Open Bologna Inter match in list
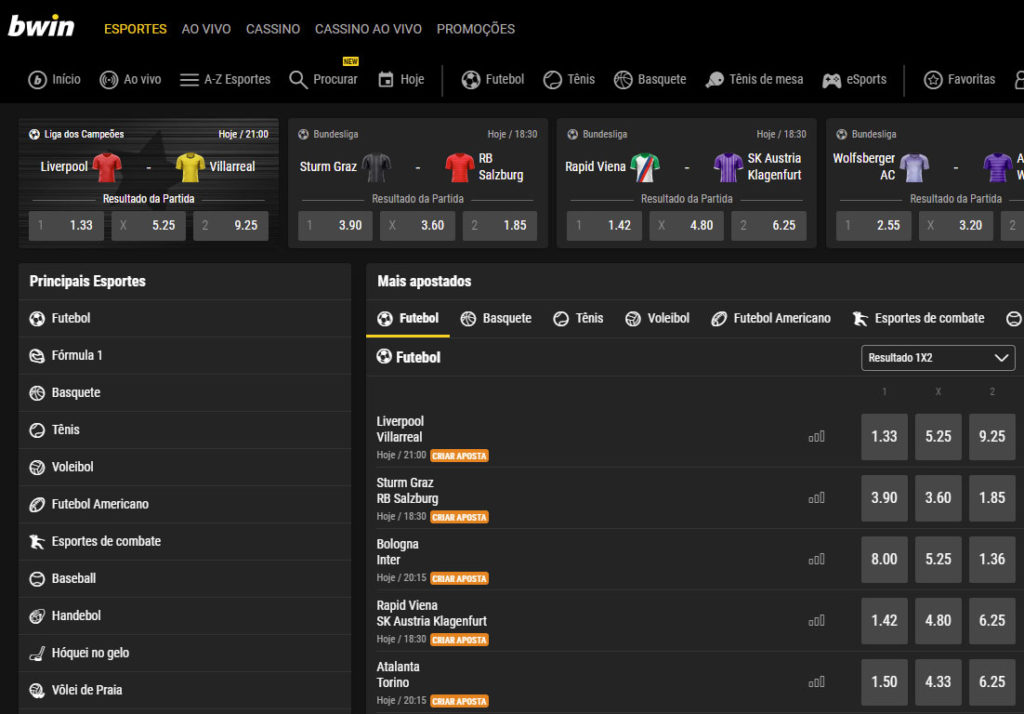 tap(397, 552)
